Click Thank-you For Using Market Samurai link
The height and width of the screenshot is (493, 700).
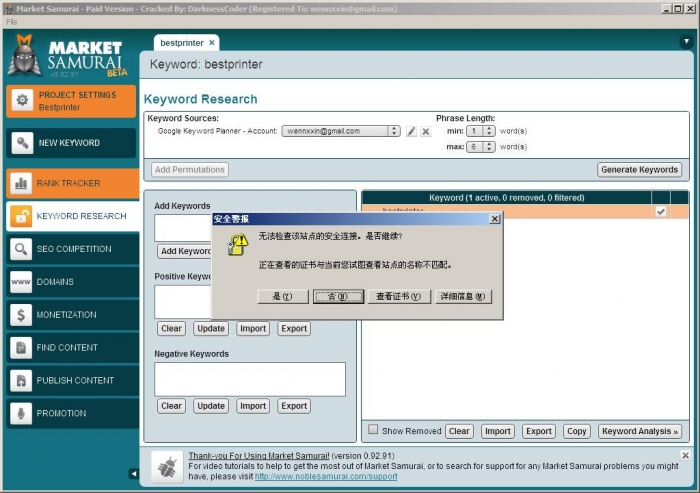258,456
